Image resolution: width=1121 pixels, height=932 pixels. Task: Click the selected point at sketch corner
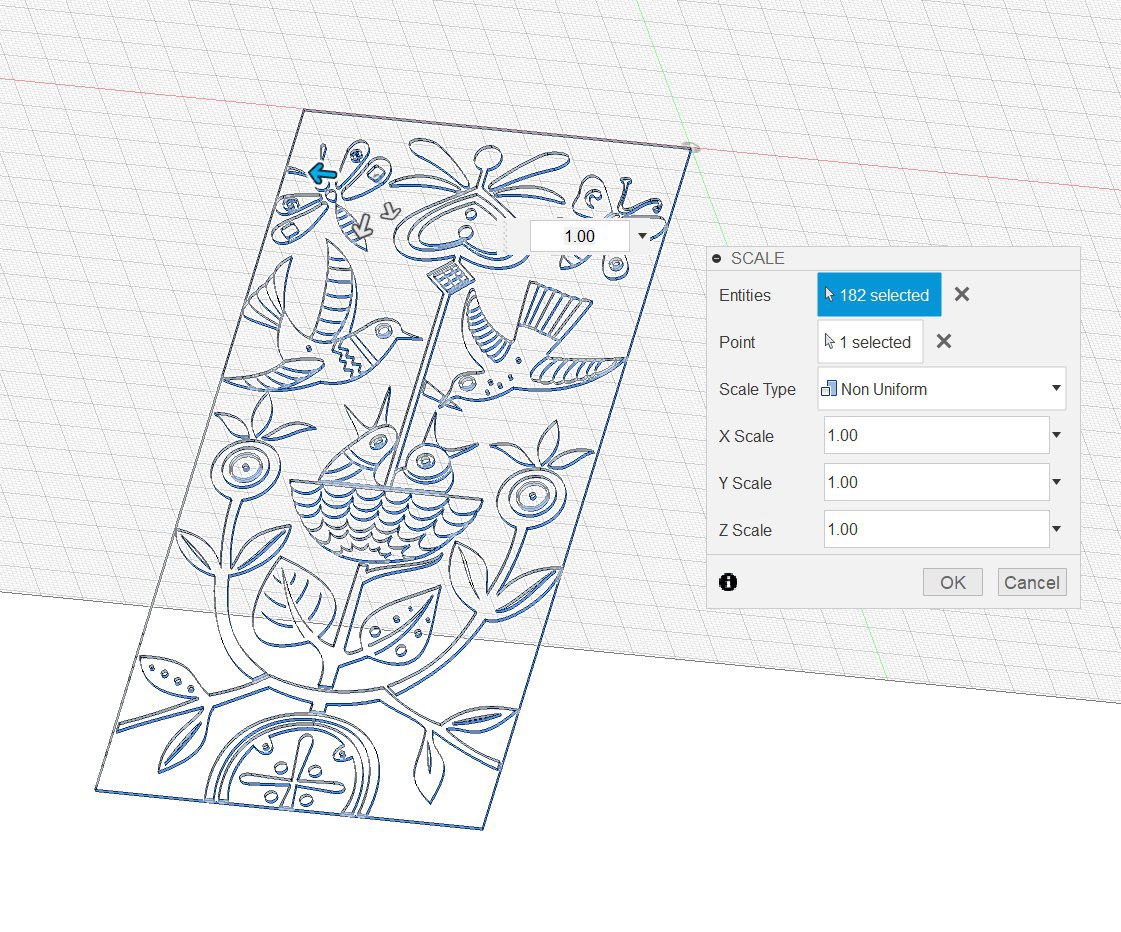[691, 148]
